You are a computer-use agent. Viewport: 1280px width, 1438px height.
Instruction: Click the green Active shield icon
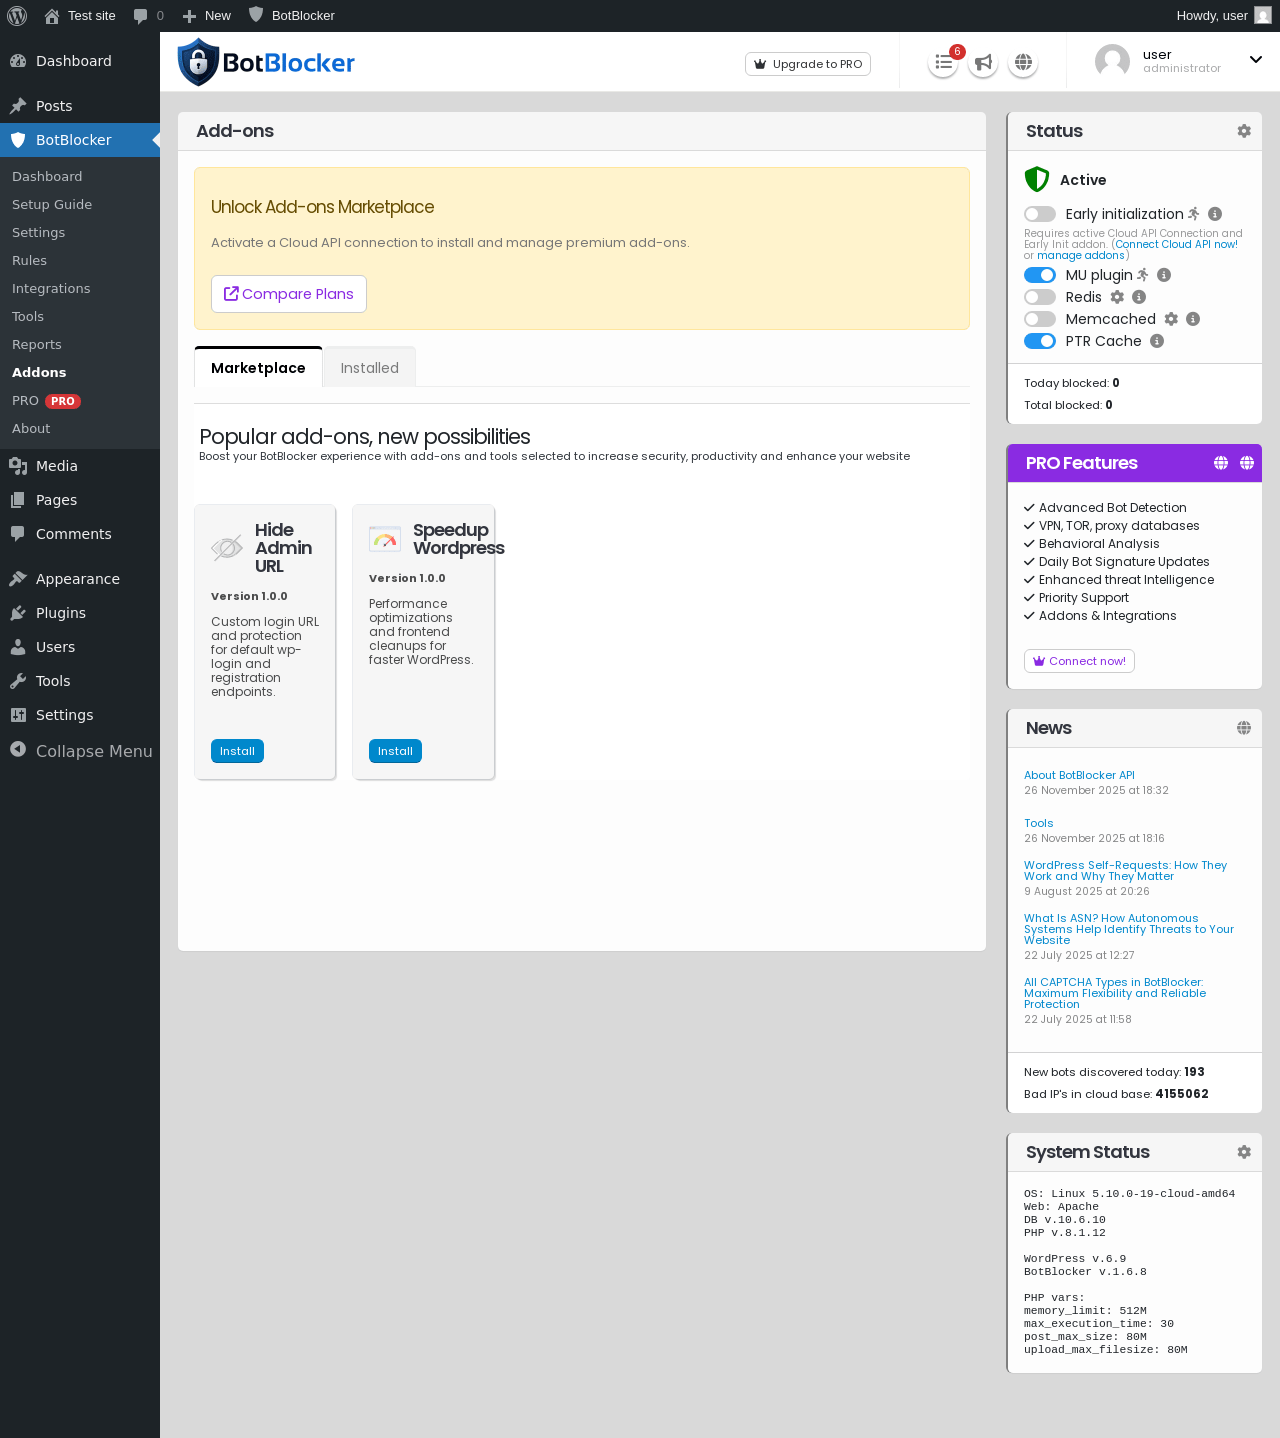click(x=1037, y=179)
